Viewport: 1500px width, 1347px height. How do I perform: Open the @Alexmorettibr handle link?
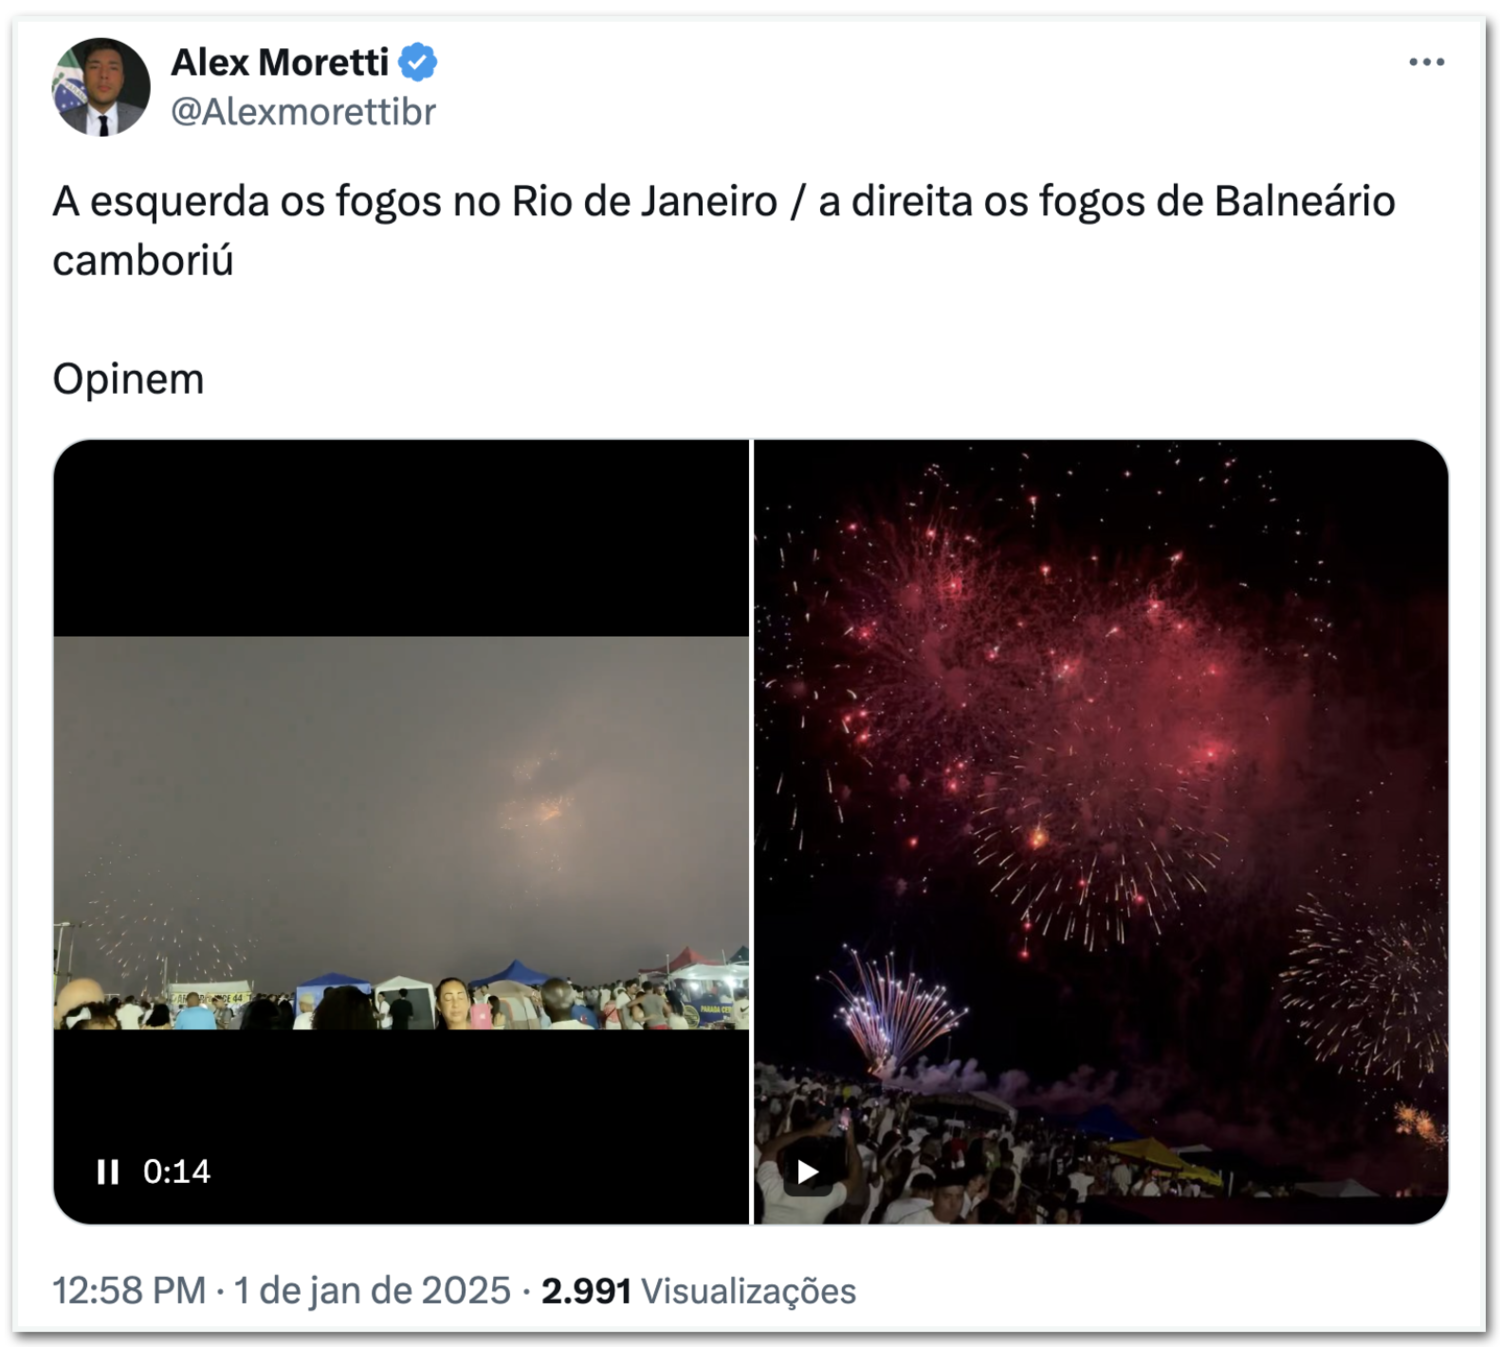point(304,112)
